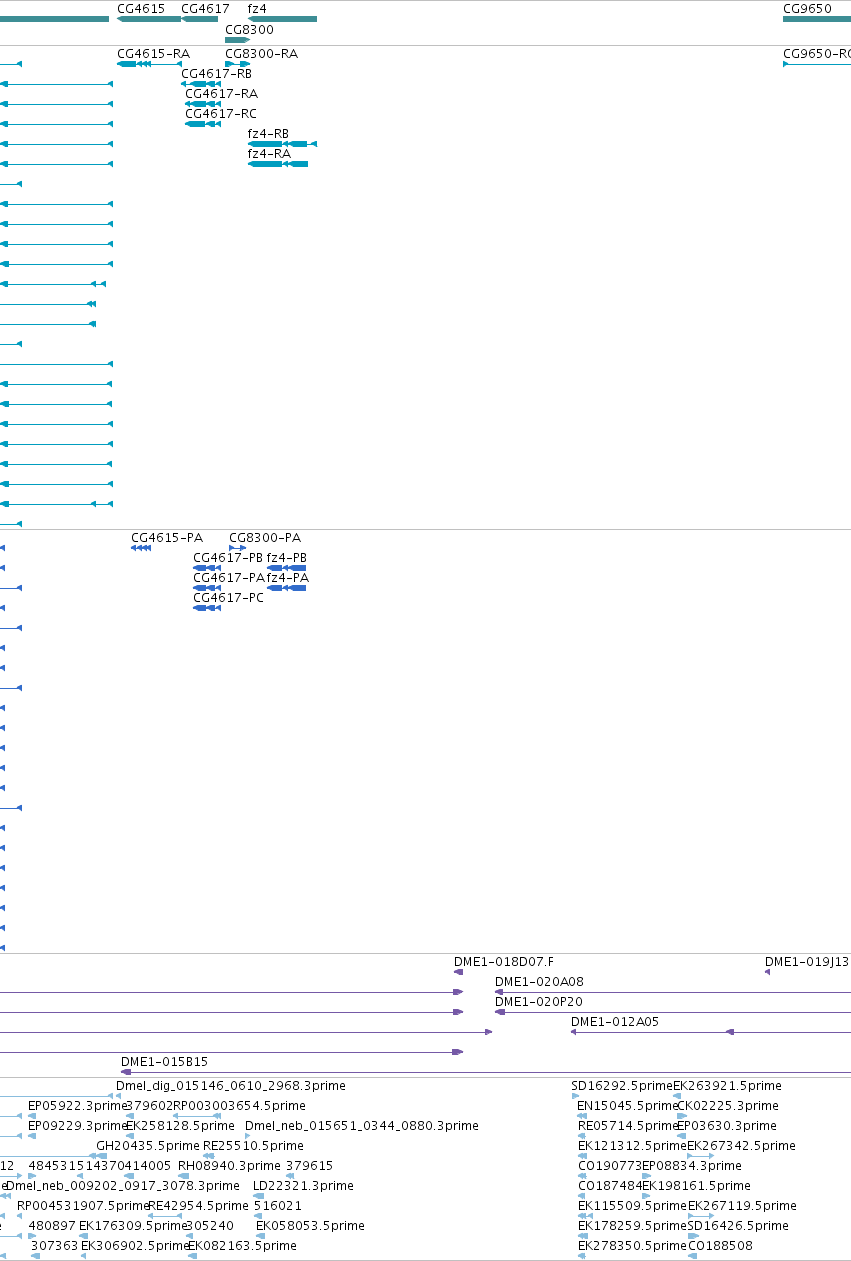
Task: Select the EK258128.5prime EST
Action: tap(130, 1136)
